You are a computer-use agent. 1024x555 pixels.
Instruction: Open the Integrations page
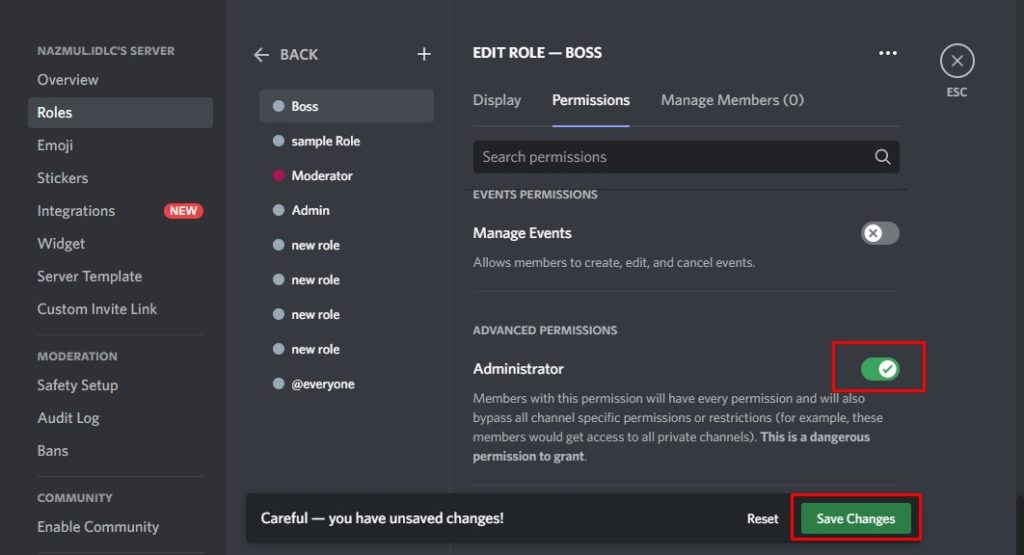point(76,211)
